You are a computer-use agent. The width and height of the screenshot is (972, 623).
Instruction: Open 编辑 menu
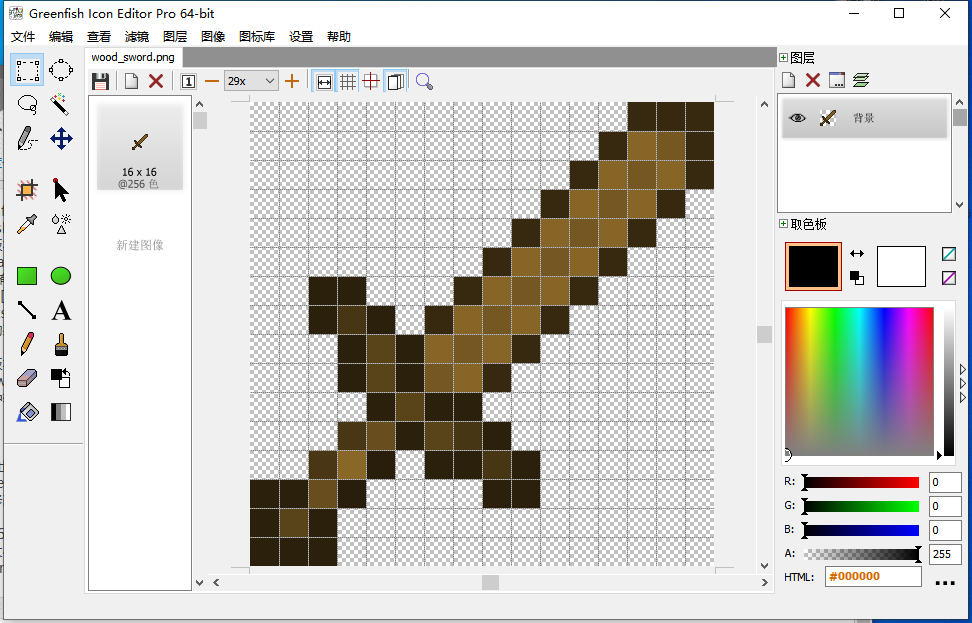(61, 37)
